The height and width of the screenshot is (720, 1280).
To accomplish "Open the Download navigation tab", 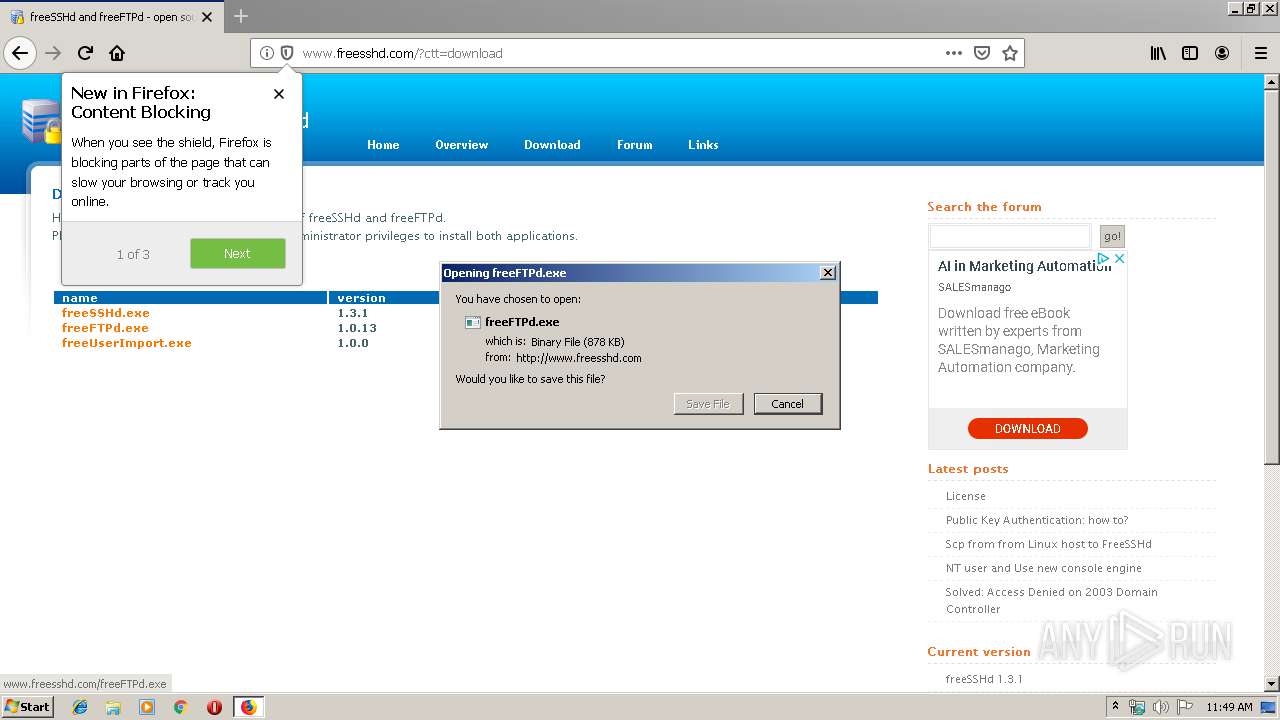I will tap(552, 145).
